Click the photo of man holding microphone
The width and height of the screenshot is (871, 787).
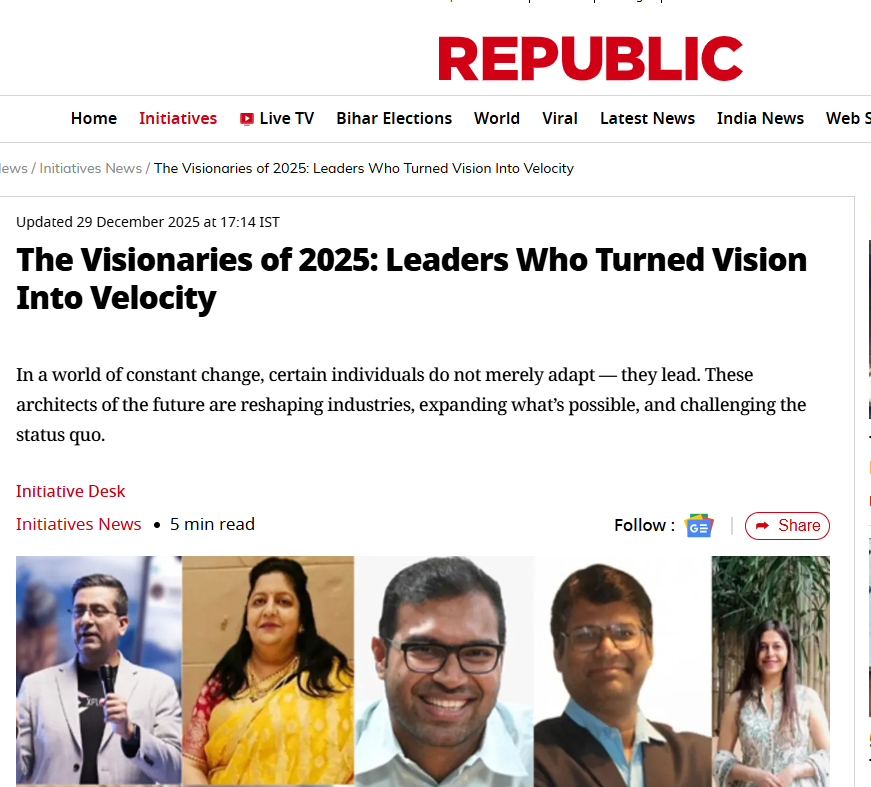(x=98, y=670)
